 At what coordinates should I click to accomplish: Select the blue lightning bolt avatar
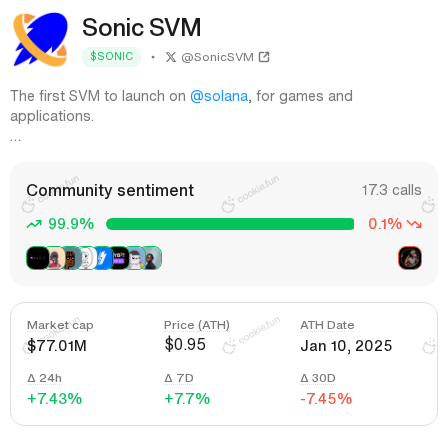click(103, 258)
